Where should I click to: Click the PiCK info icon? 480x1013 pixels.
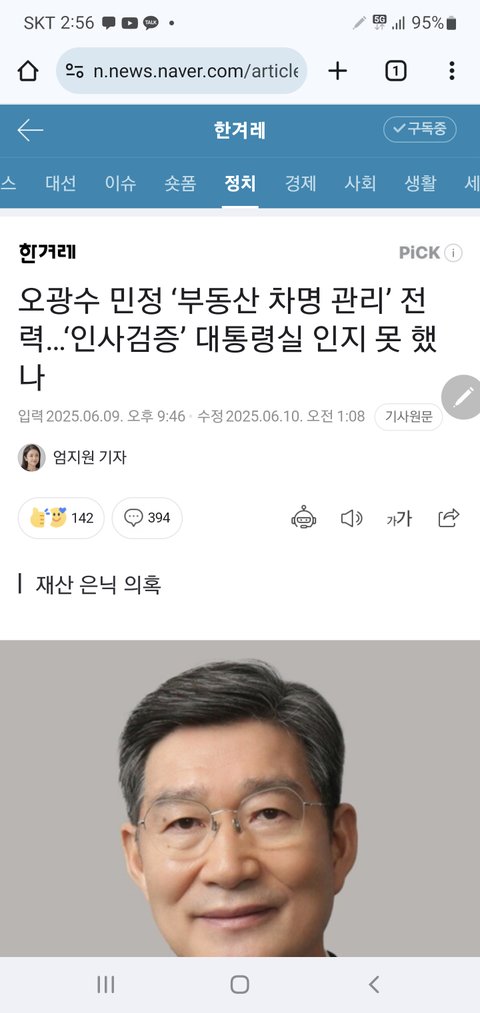pyautogui.click(x=454, y=253)
